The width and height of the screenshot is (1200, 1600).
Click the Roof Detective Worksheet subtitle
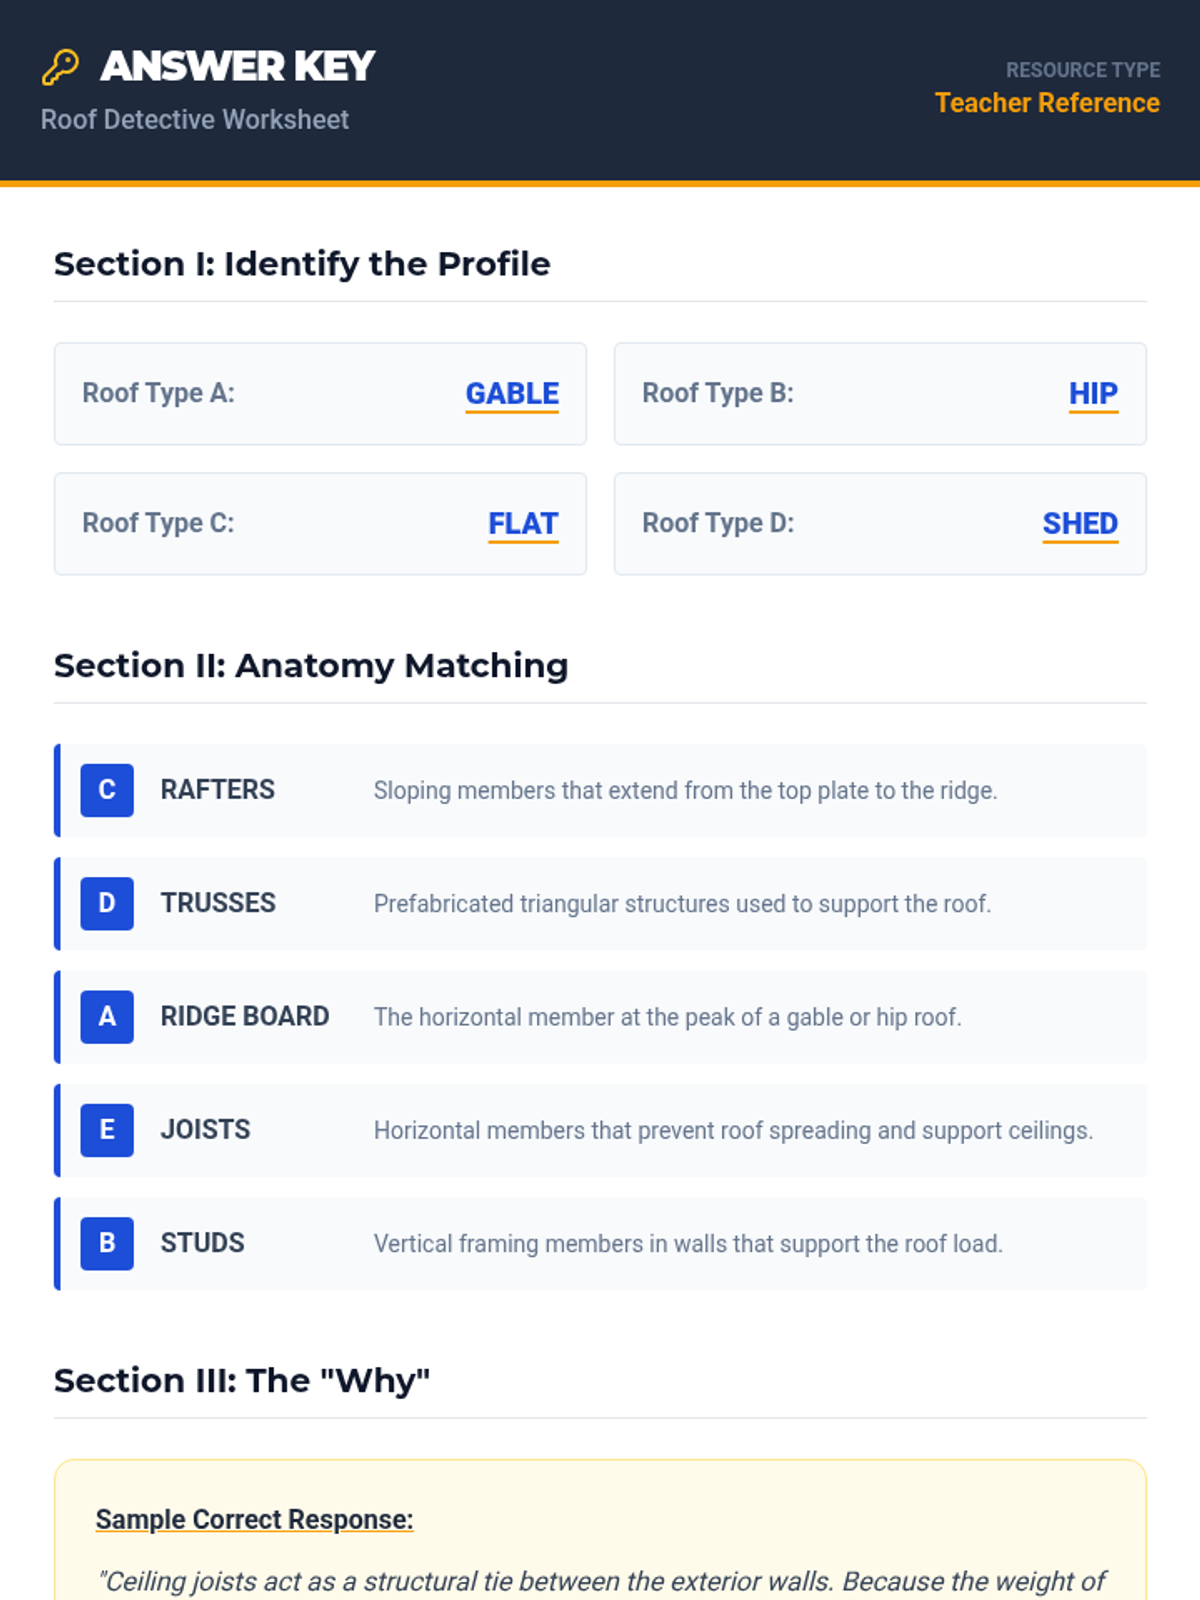[x=195, y=120]
